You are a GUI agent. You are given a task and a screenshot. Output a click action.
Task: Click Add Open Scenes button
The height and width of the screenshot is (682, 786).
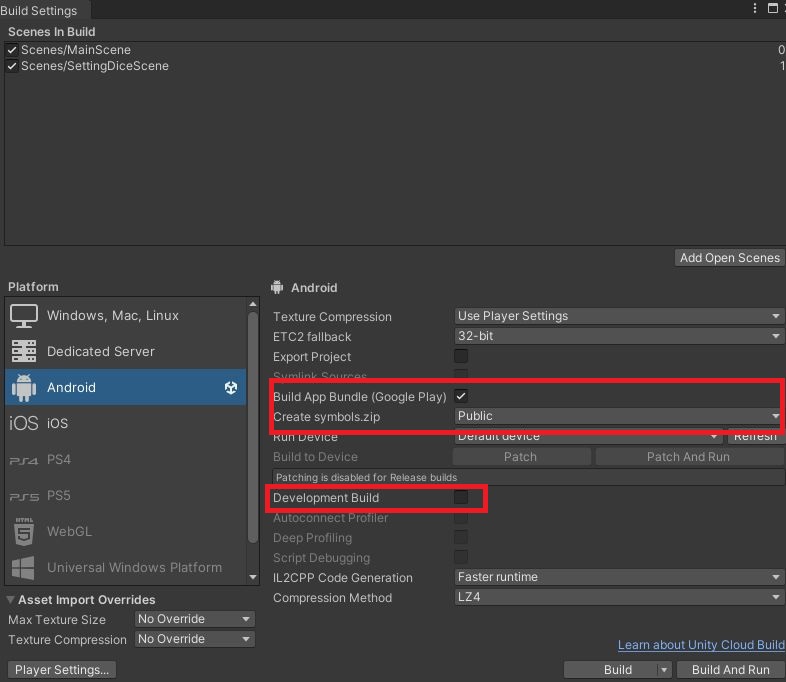pyautogui.click(x=729, y=258)
